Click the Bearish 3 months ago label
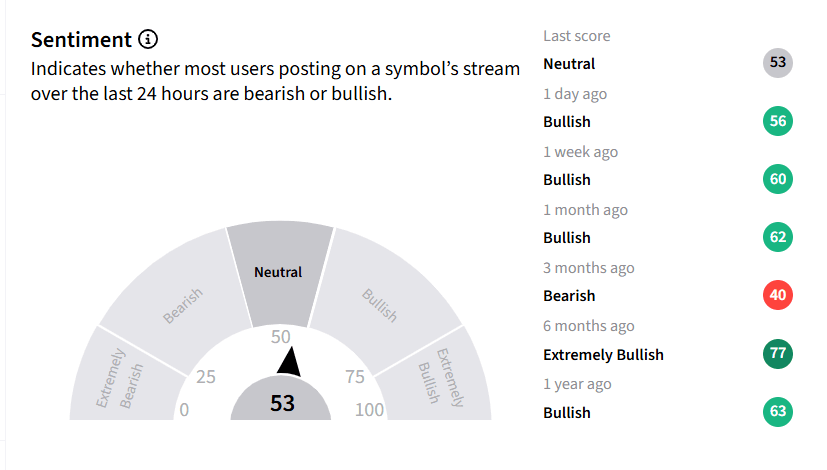 tap(569, 296)
